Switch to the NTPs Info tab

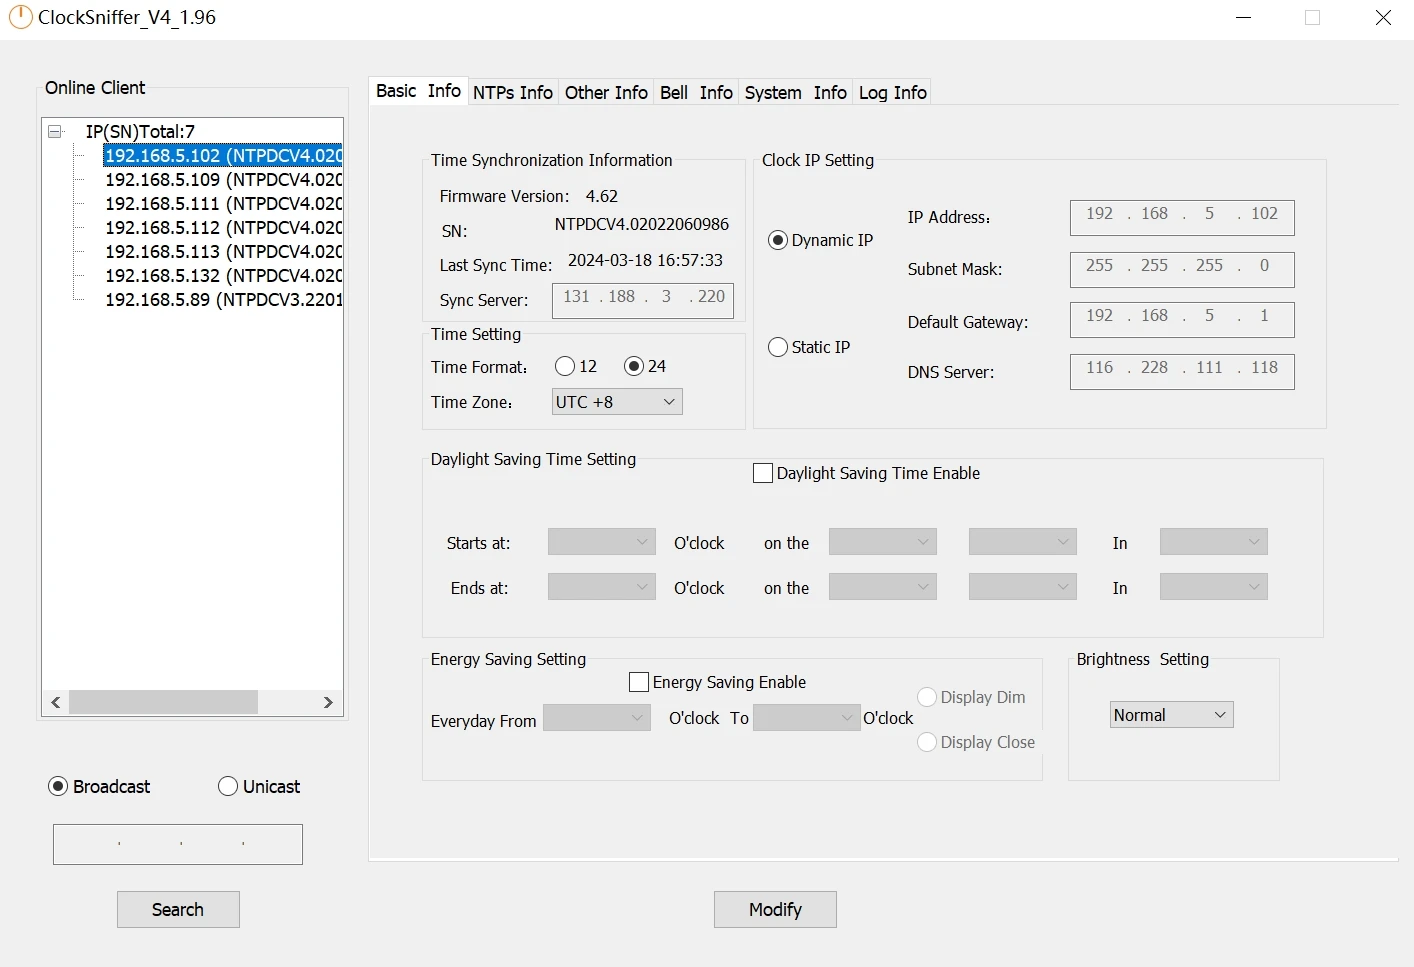click(512, 93)
